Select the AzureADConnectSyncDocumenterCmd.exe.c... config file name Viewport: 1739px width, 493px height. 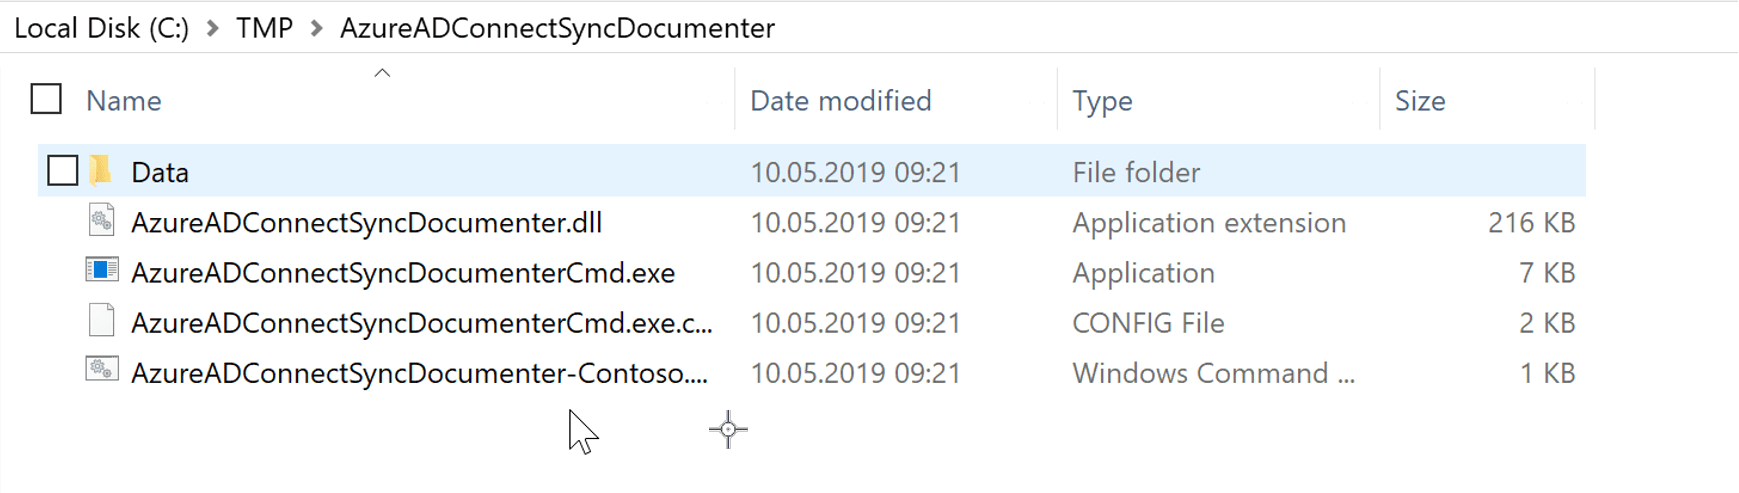pos(421,323)
